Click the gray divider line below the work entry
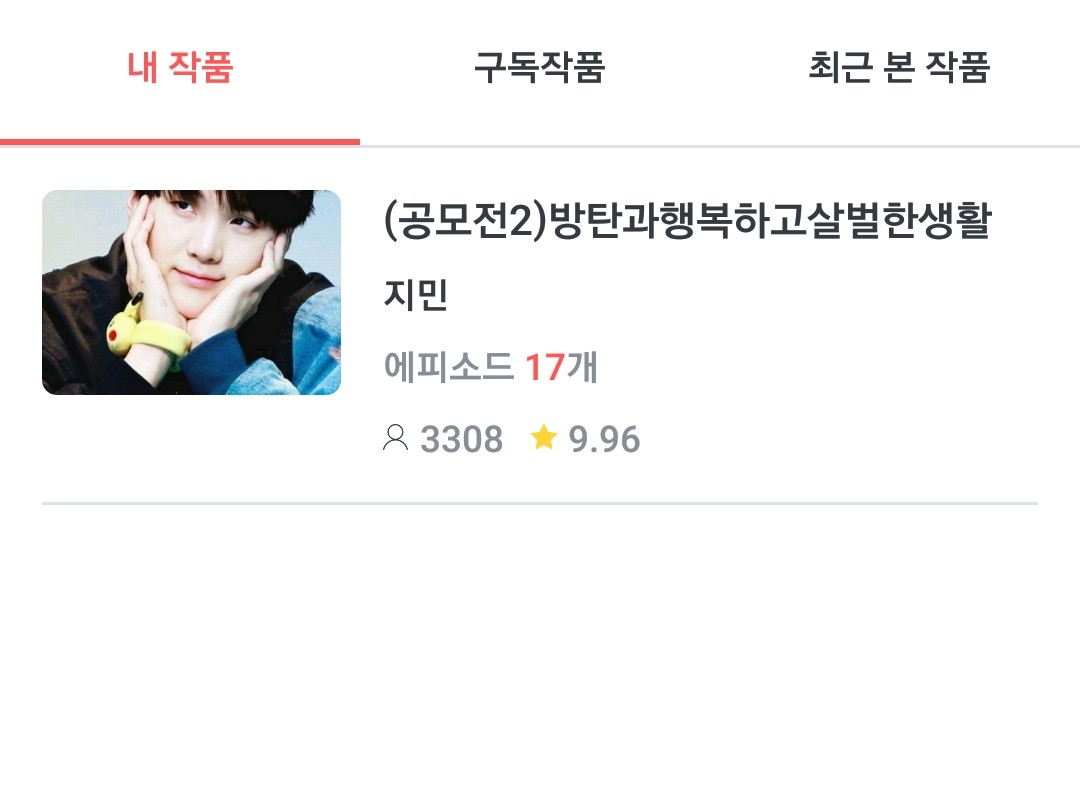Viewport: 1080px width, 810px height. point(540,503)
